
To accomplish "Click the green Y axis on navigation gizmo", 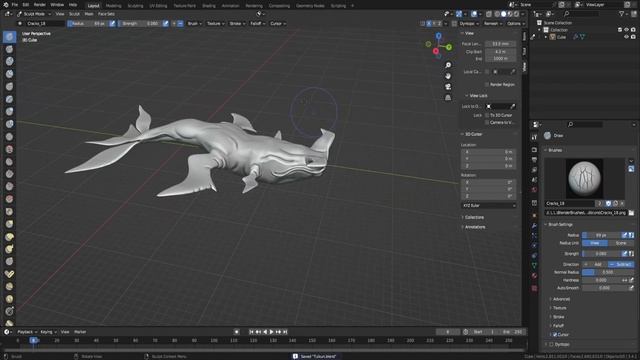I will [449, 47].
